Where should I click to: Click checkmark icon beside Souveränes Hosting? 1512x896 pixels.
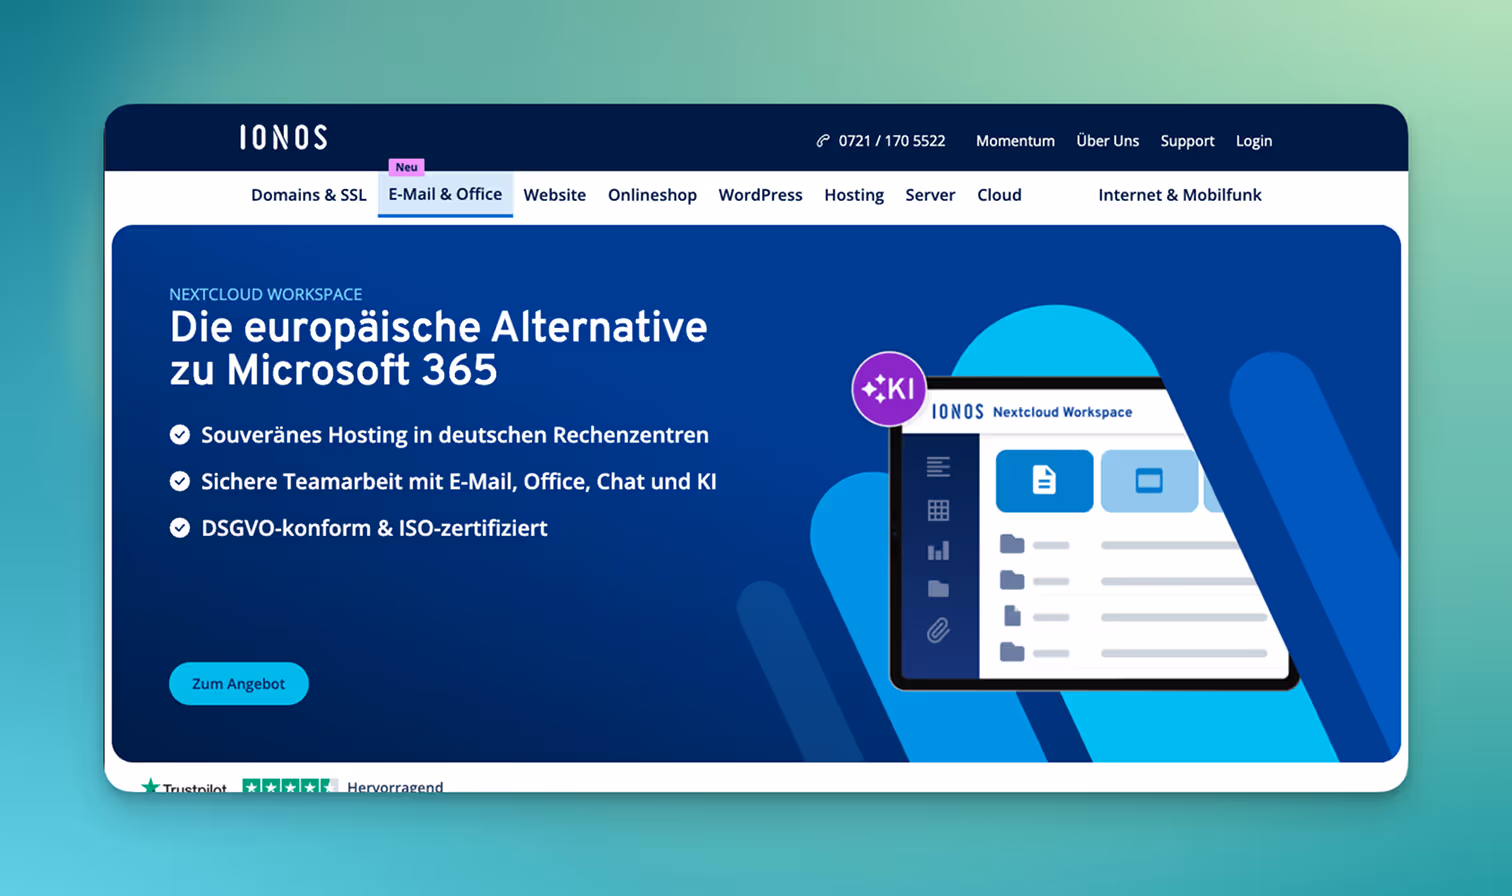click(180, 434)
